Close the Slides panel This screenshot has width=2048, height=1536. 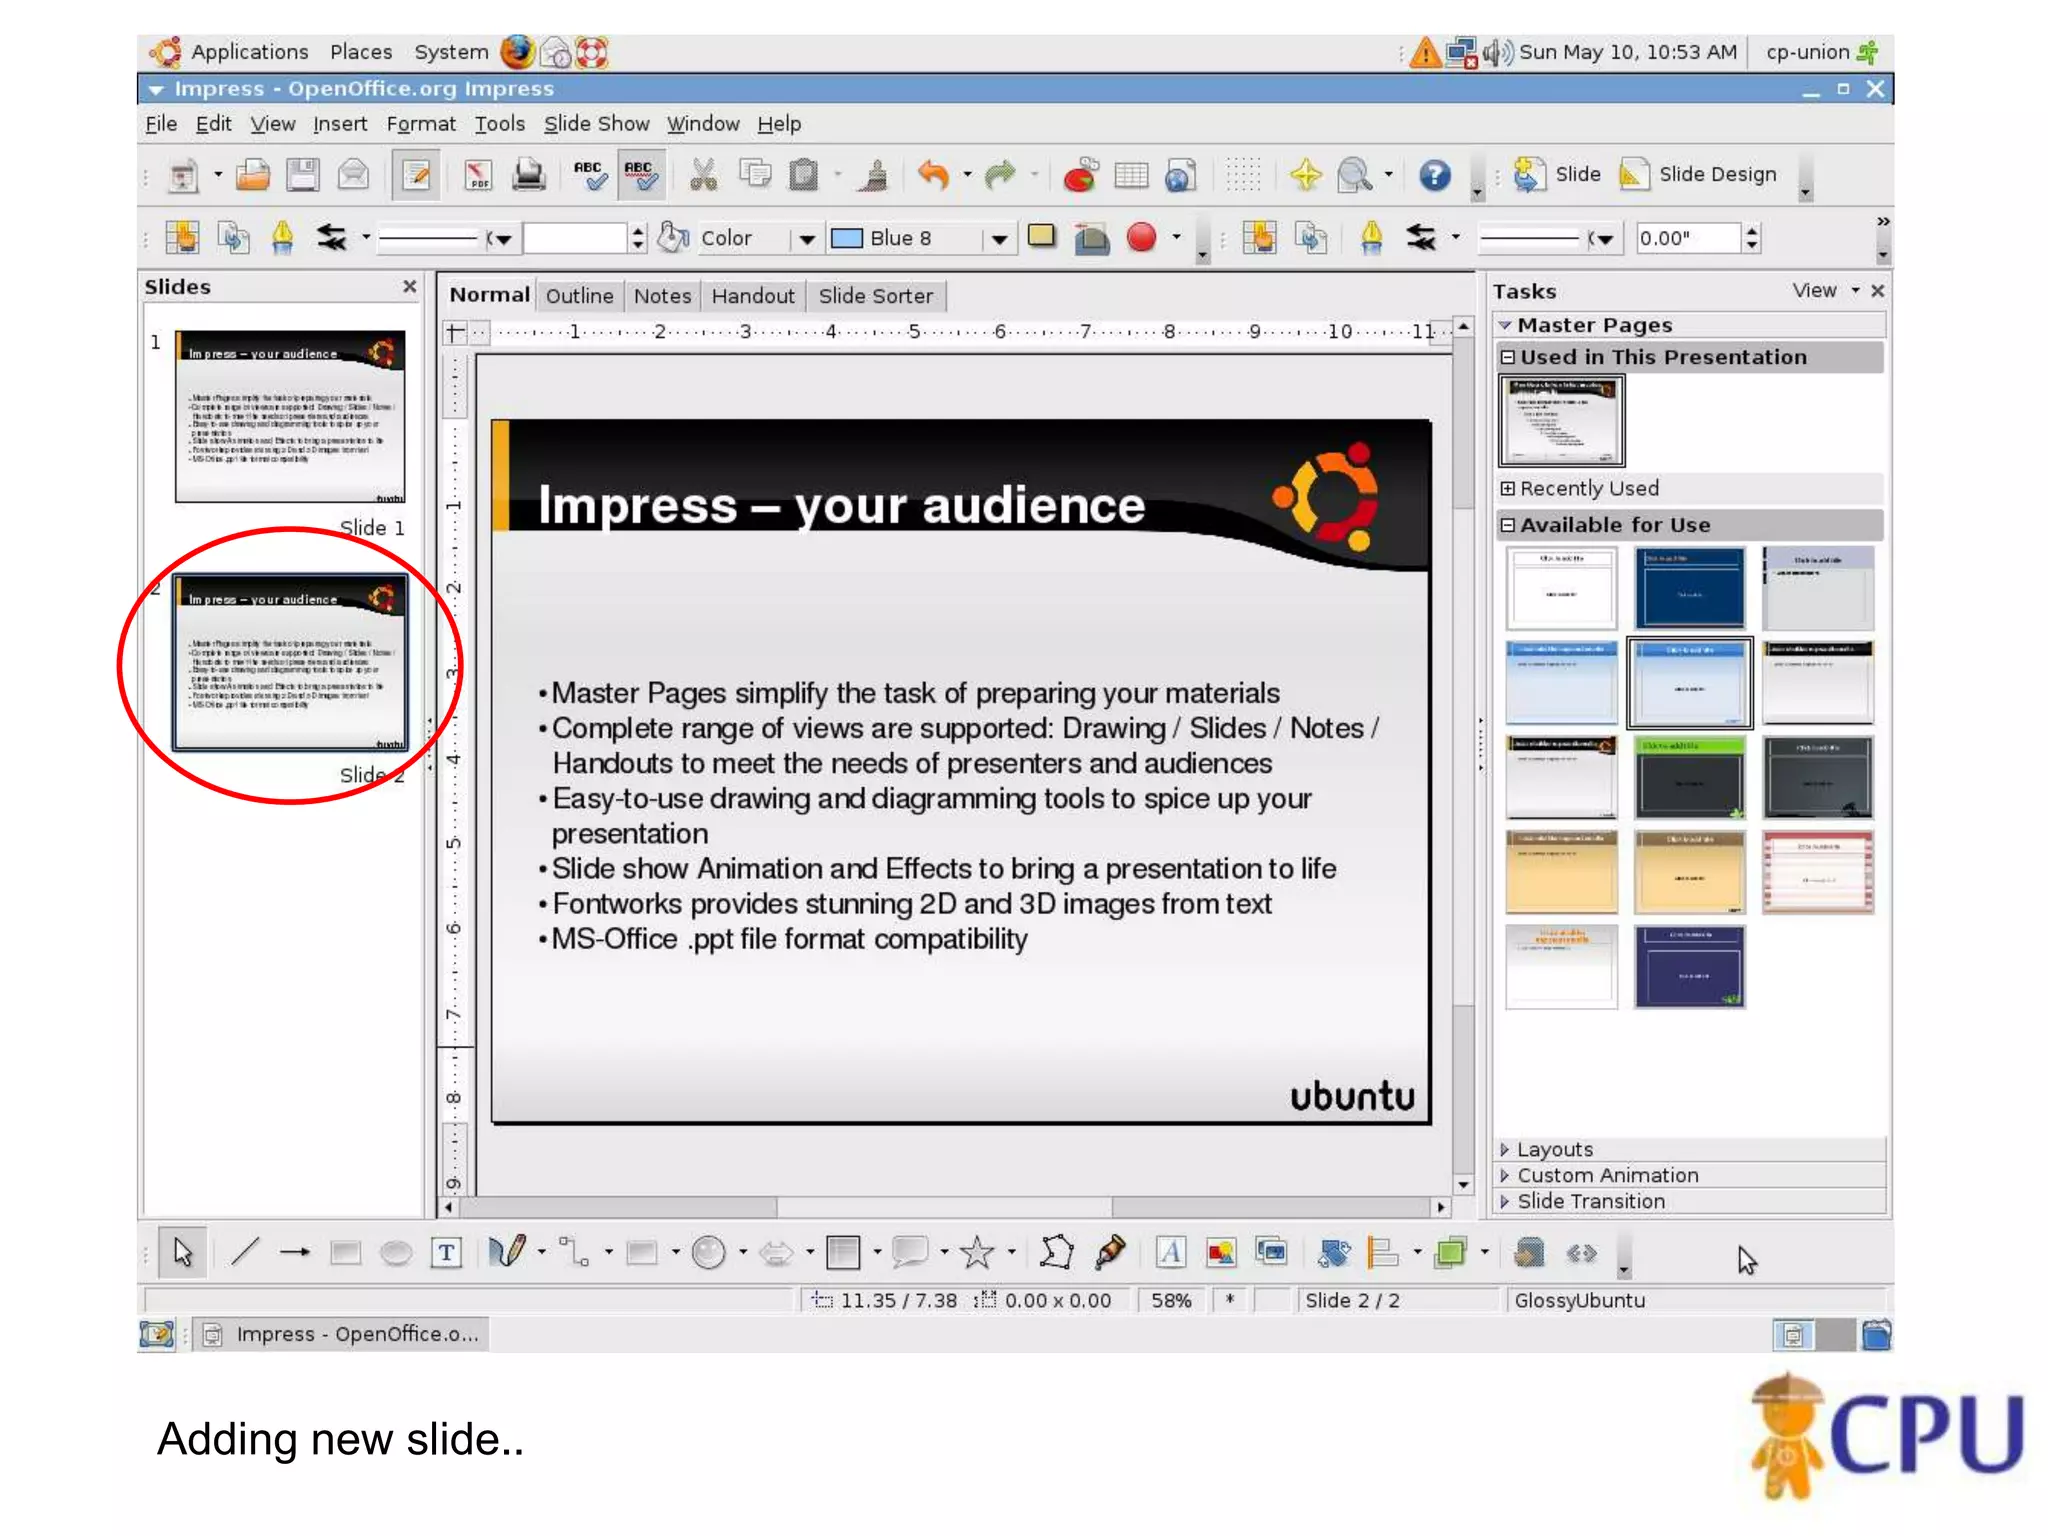pyautogui.click(x=409, y=286)
